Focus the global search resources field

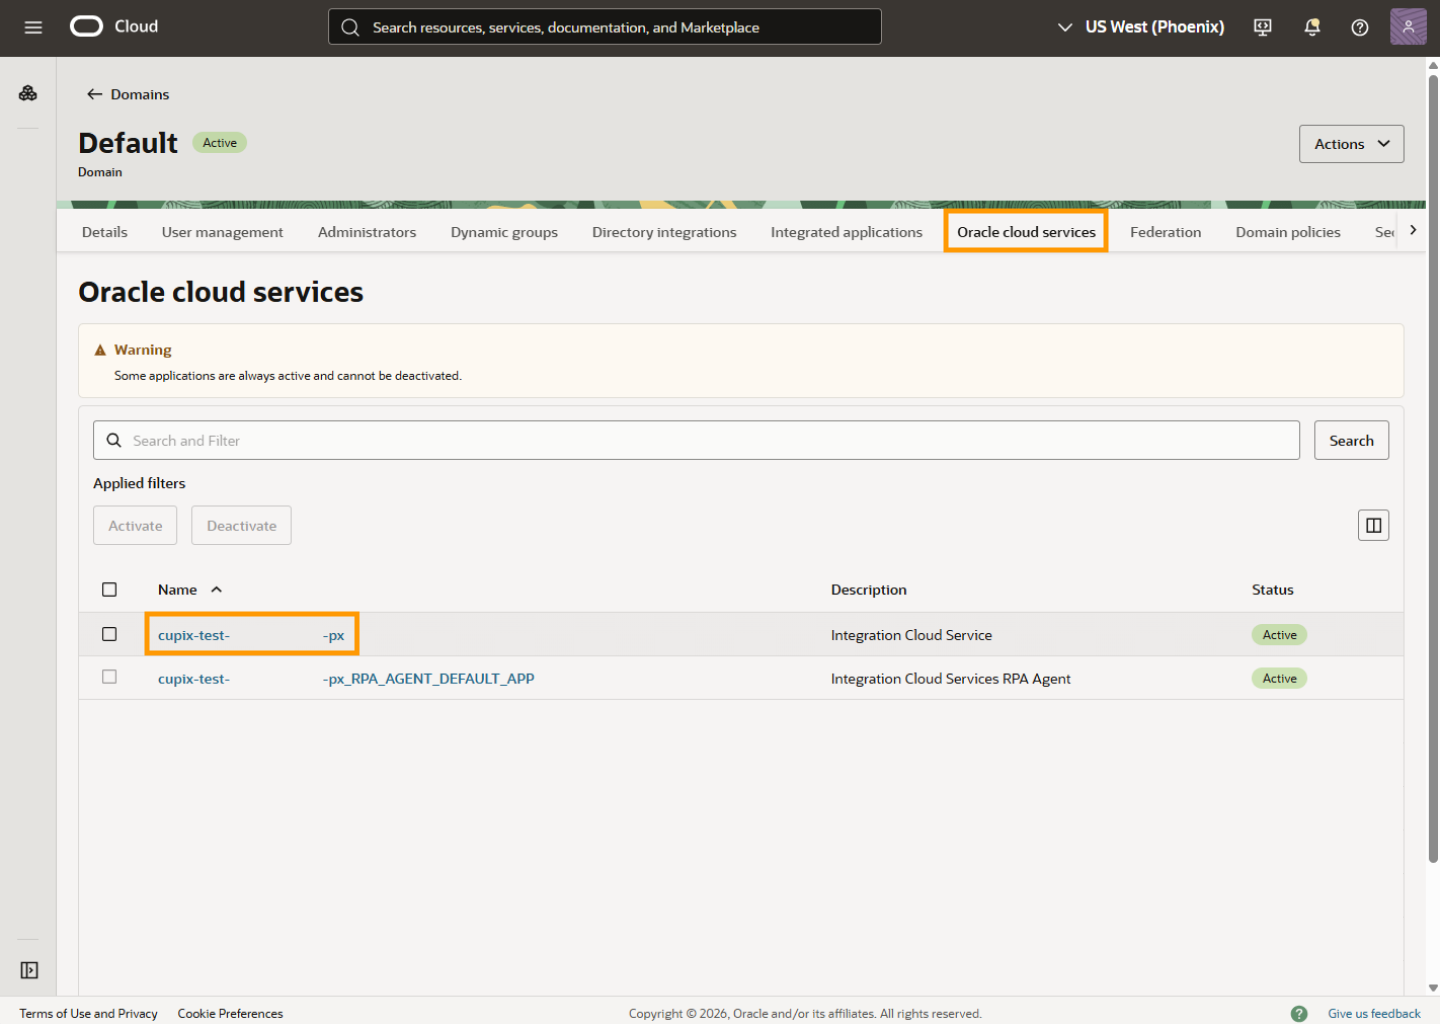605,27
